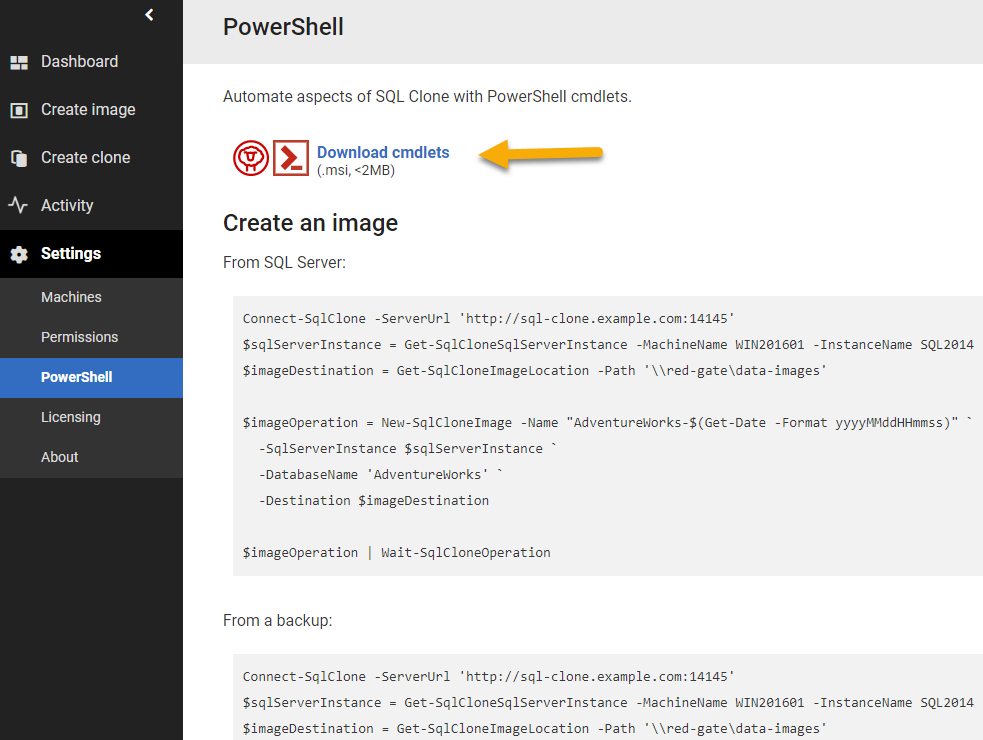Navigate to Create clone page
Screen dimensions: 983x740
point(84,157)
